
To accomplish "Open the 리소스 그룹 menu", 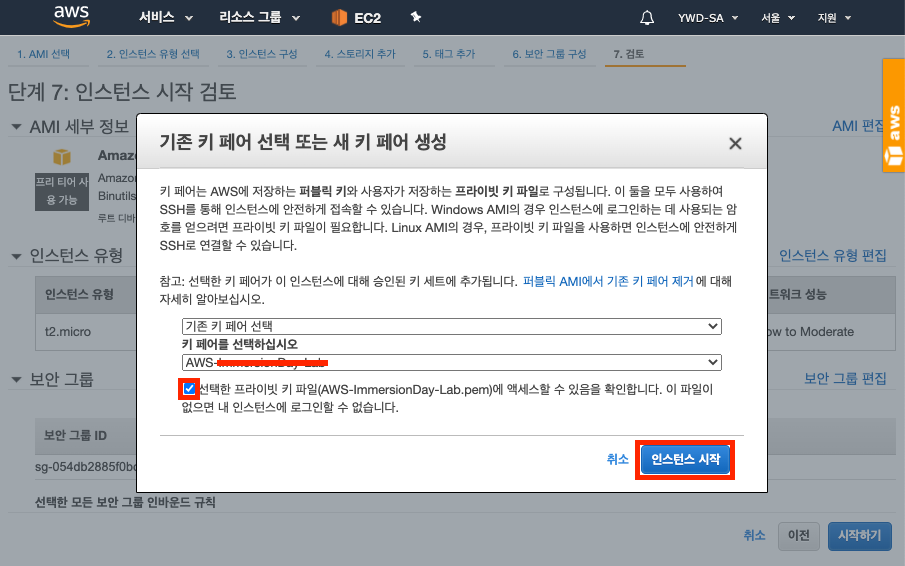I will [259, 18].
